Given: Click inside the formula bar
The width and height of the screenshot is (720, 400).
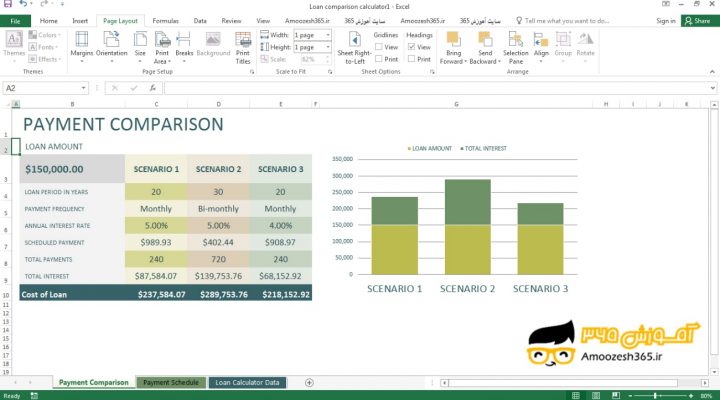Looking at the screenshot, I should (x=436, y=88).
